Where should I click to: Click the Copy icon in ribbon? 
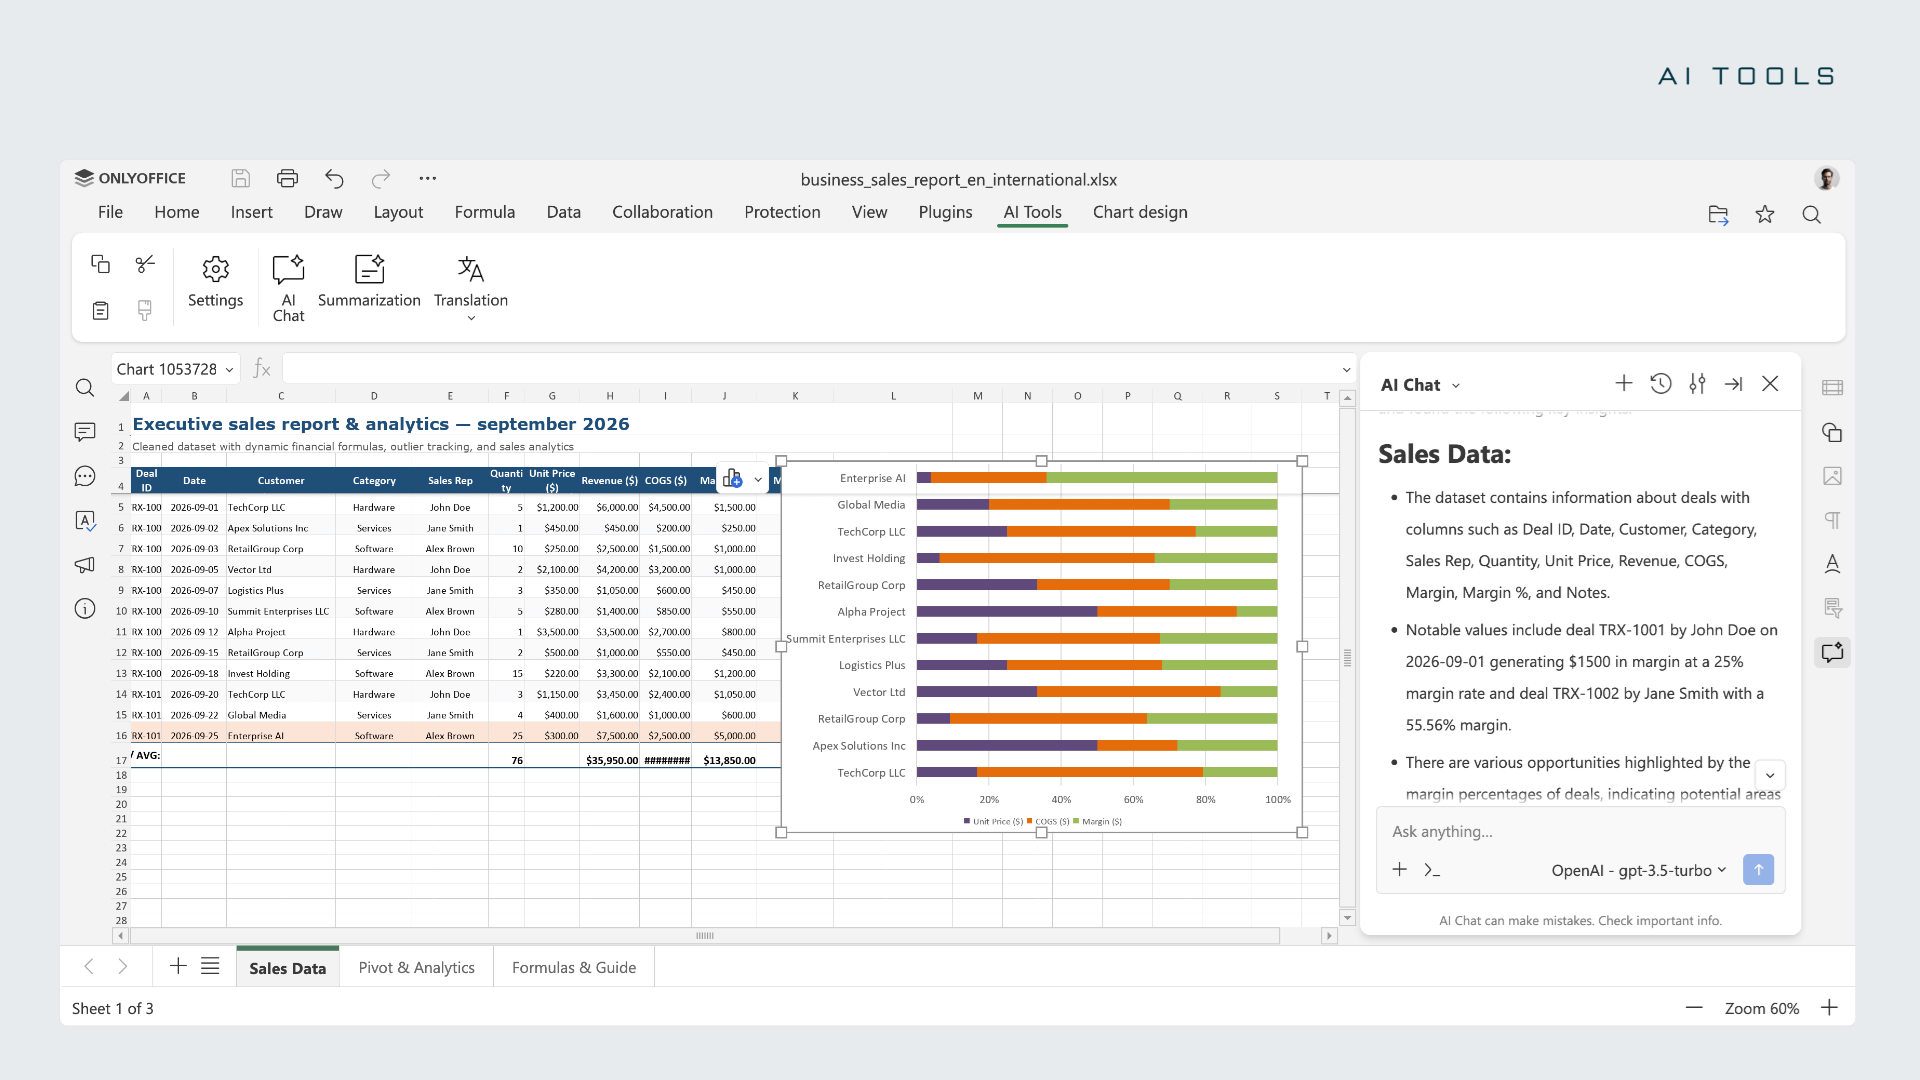[100, 264]
